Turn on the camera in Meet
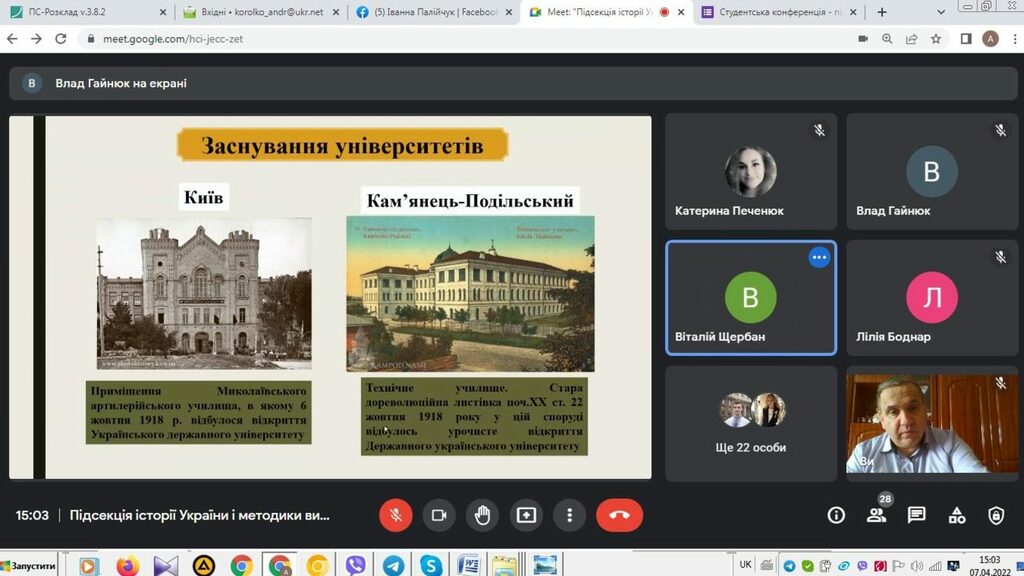This screenshot has height=576, width=1024. click(438, 515)
